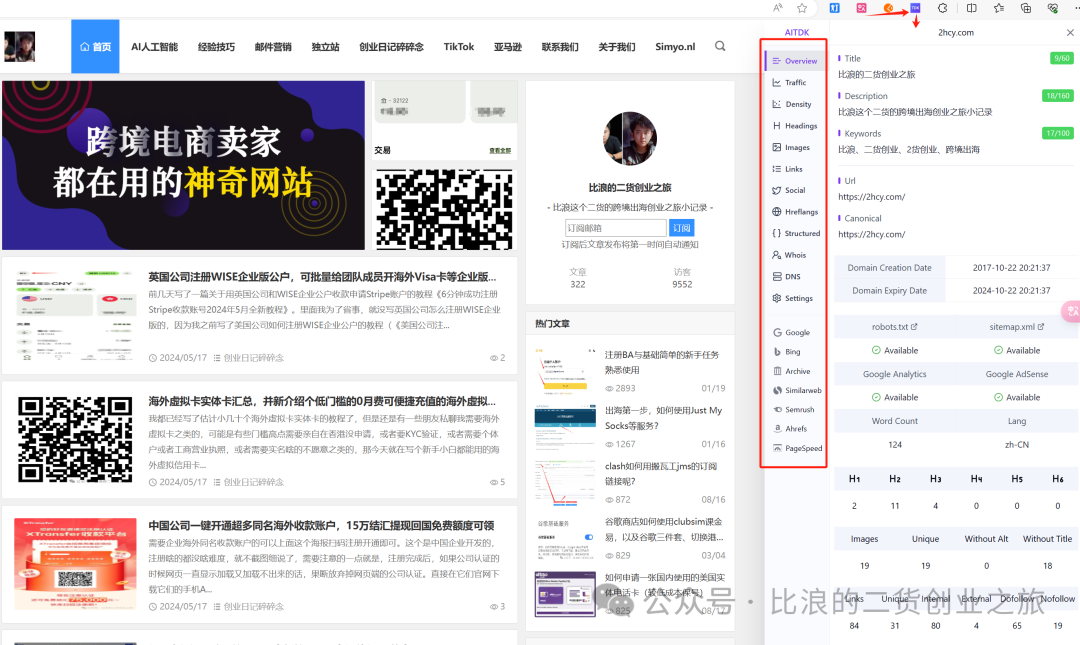The width and height of the screenshot is (1080, 645).
Task: Open the hot article clash如何用搬瓦工jms的订阅链接呢
Action: click(x=661, y=473)
